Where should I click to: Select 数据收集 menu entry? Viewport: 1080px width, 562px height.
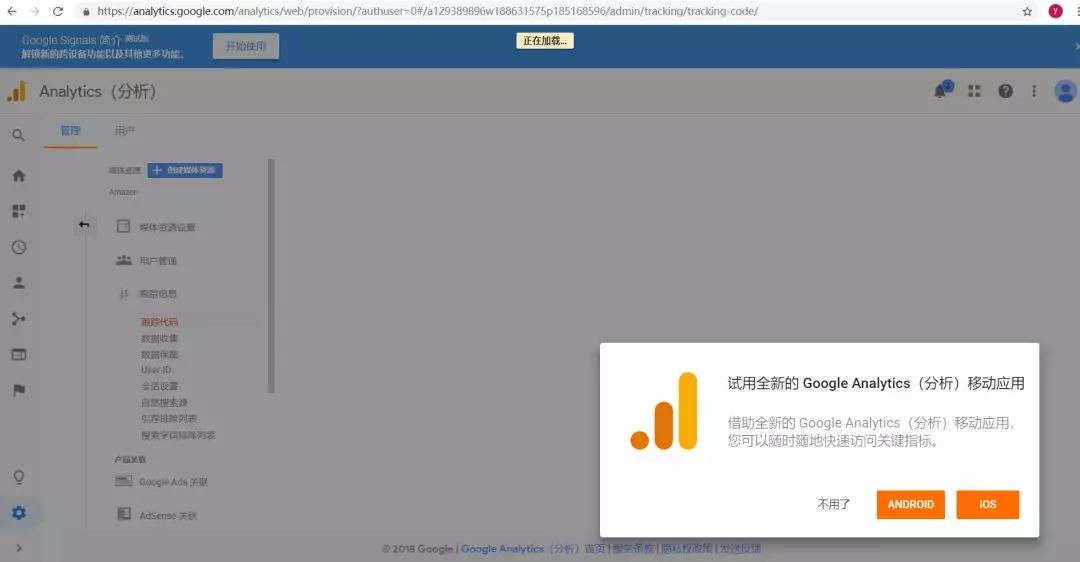(159, 338)
